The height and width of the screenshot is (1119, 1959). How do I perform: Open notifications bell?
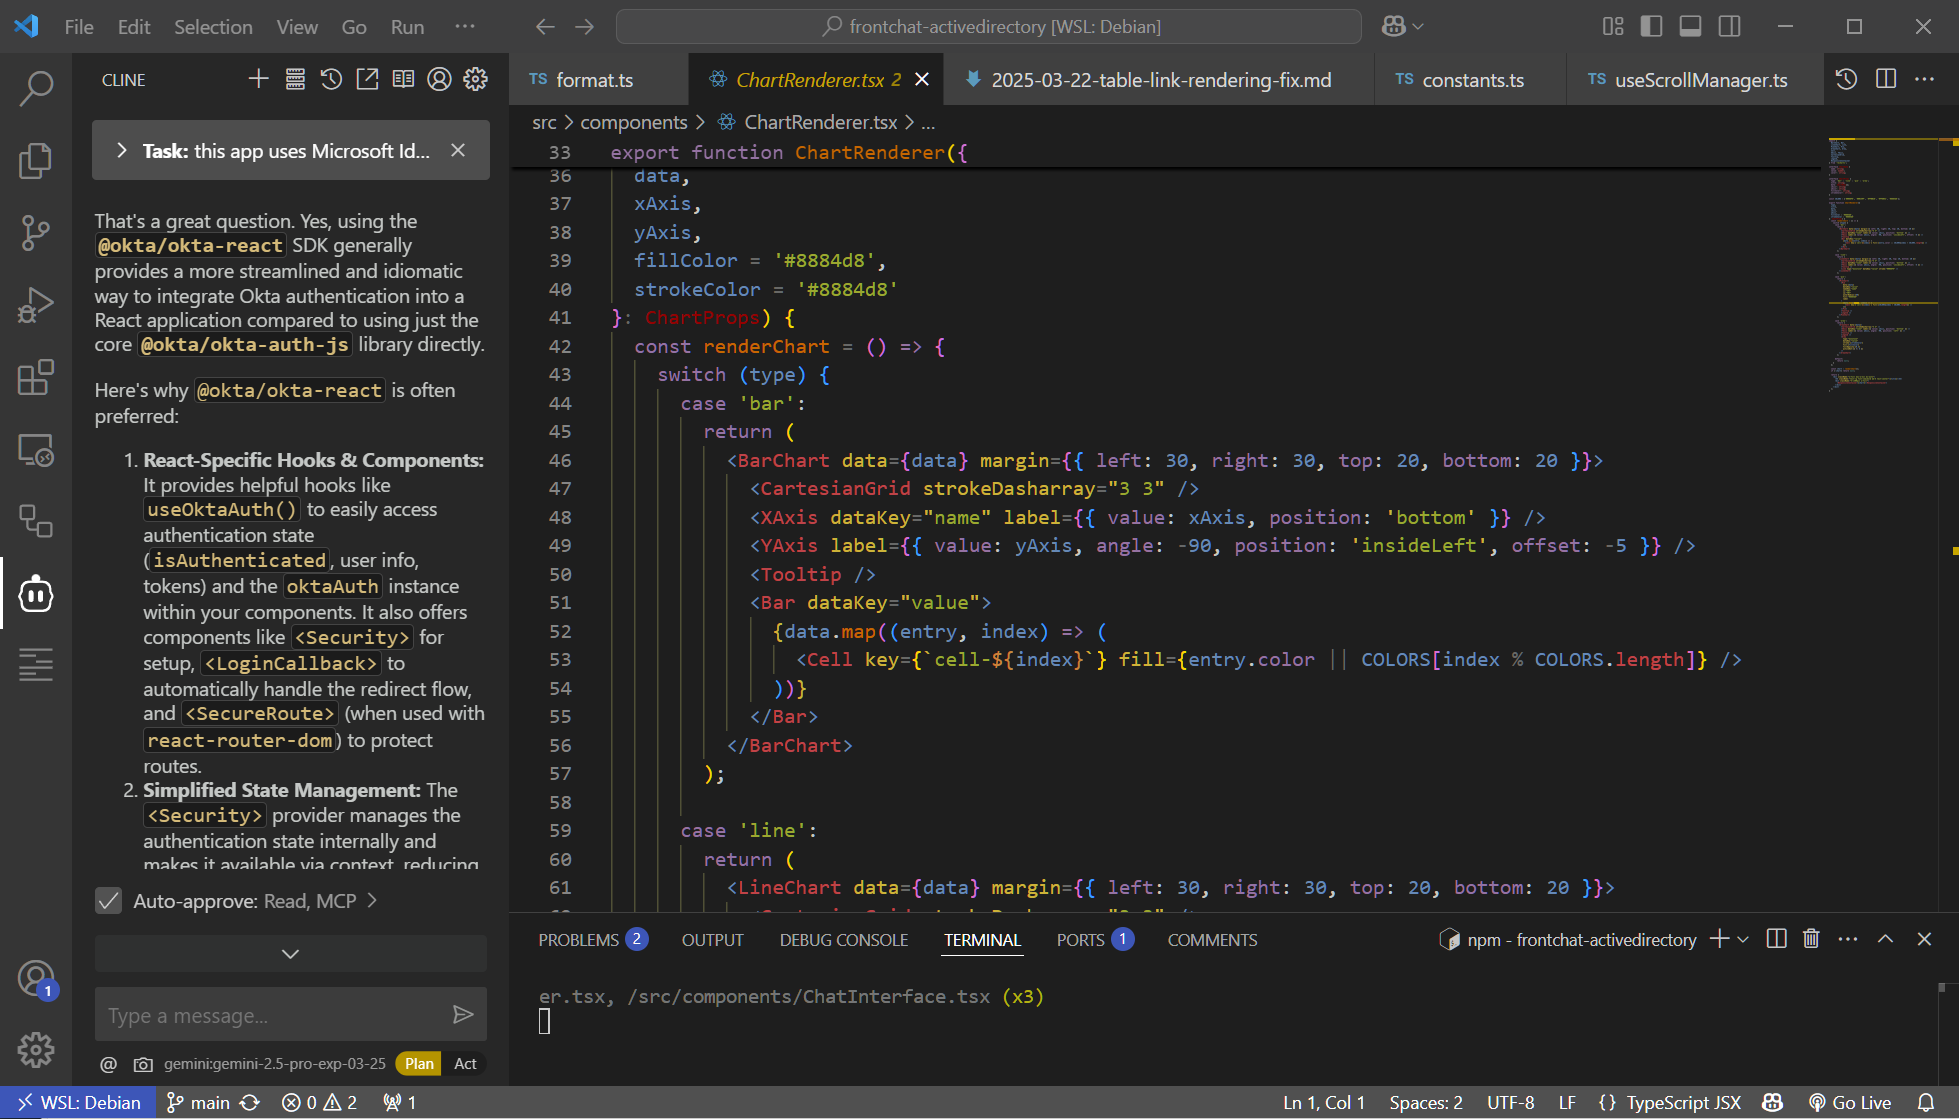tap(1925, 1102)
